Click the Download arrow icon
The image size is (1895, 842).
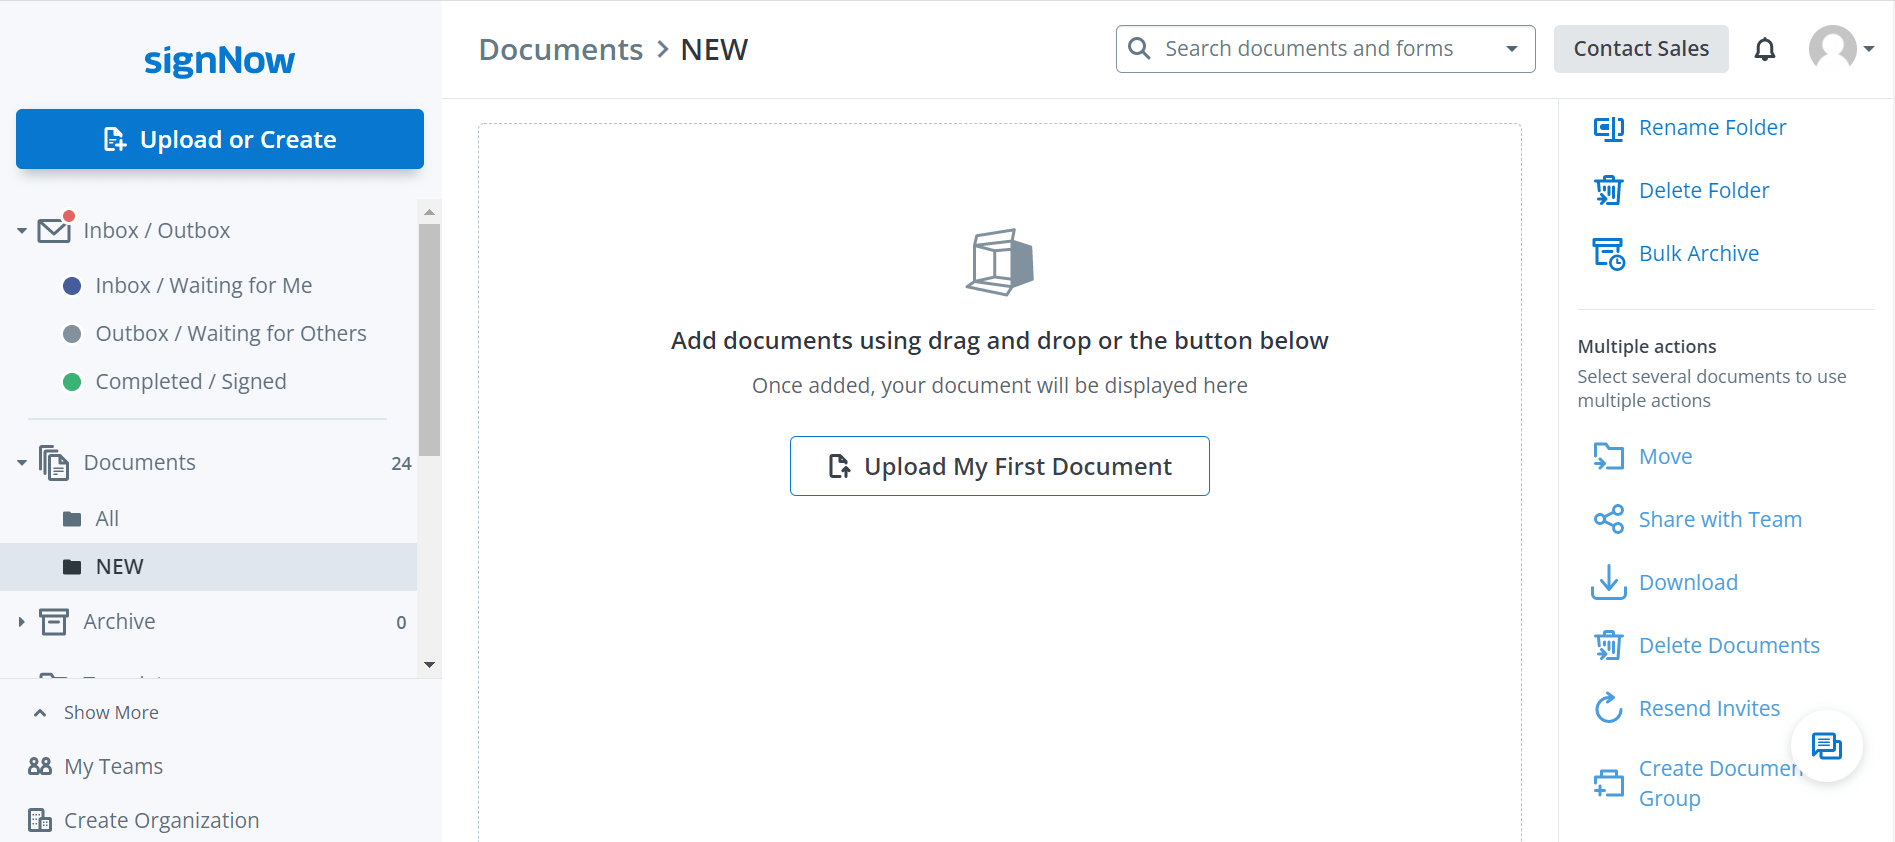point(1608,582)
